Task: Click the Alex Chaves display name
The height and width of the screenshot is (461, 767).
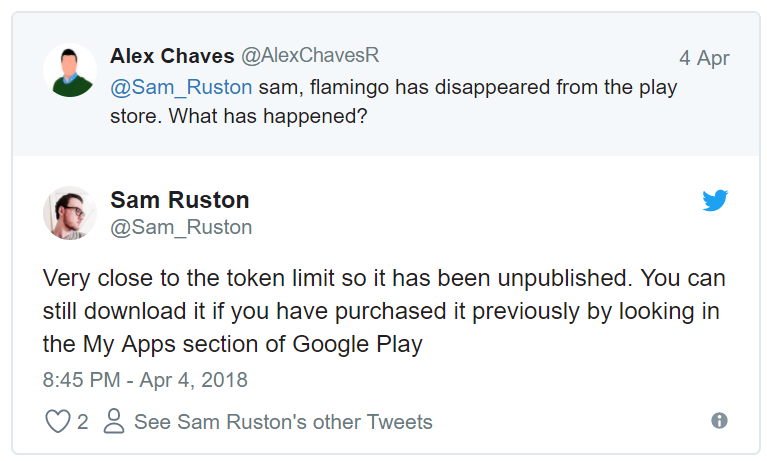Action: tap(171, 55)
